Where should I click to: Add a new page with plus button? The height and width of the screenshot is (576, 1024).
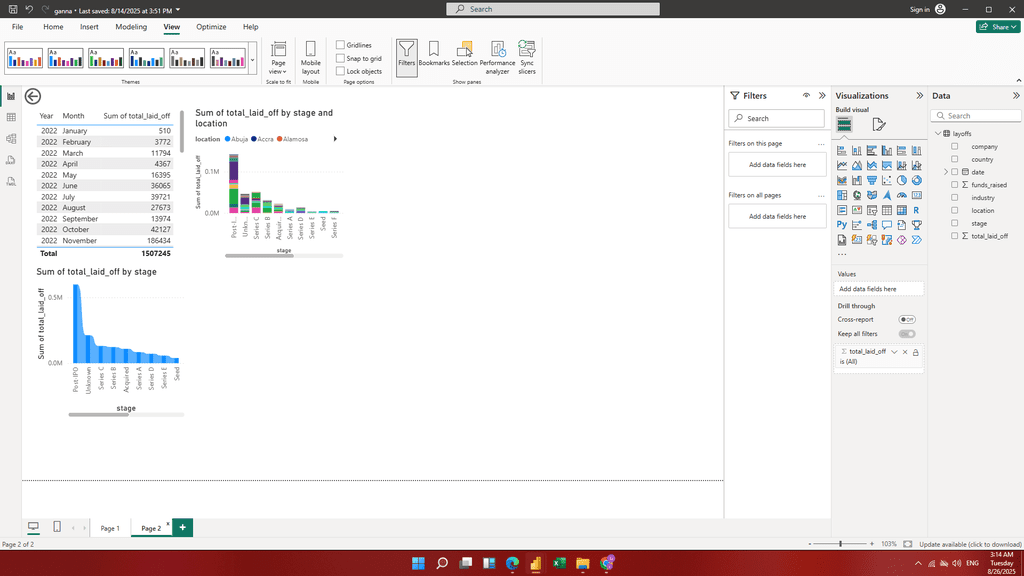(183, 527)
